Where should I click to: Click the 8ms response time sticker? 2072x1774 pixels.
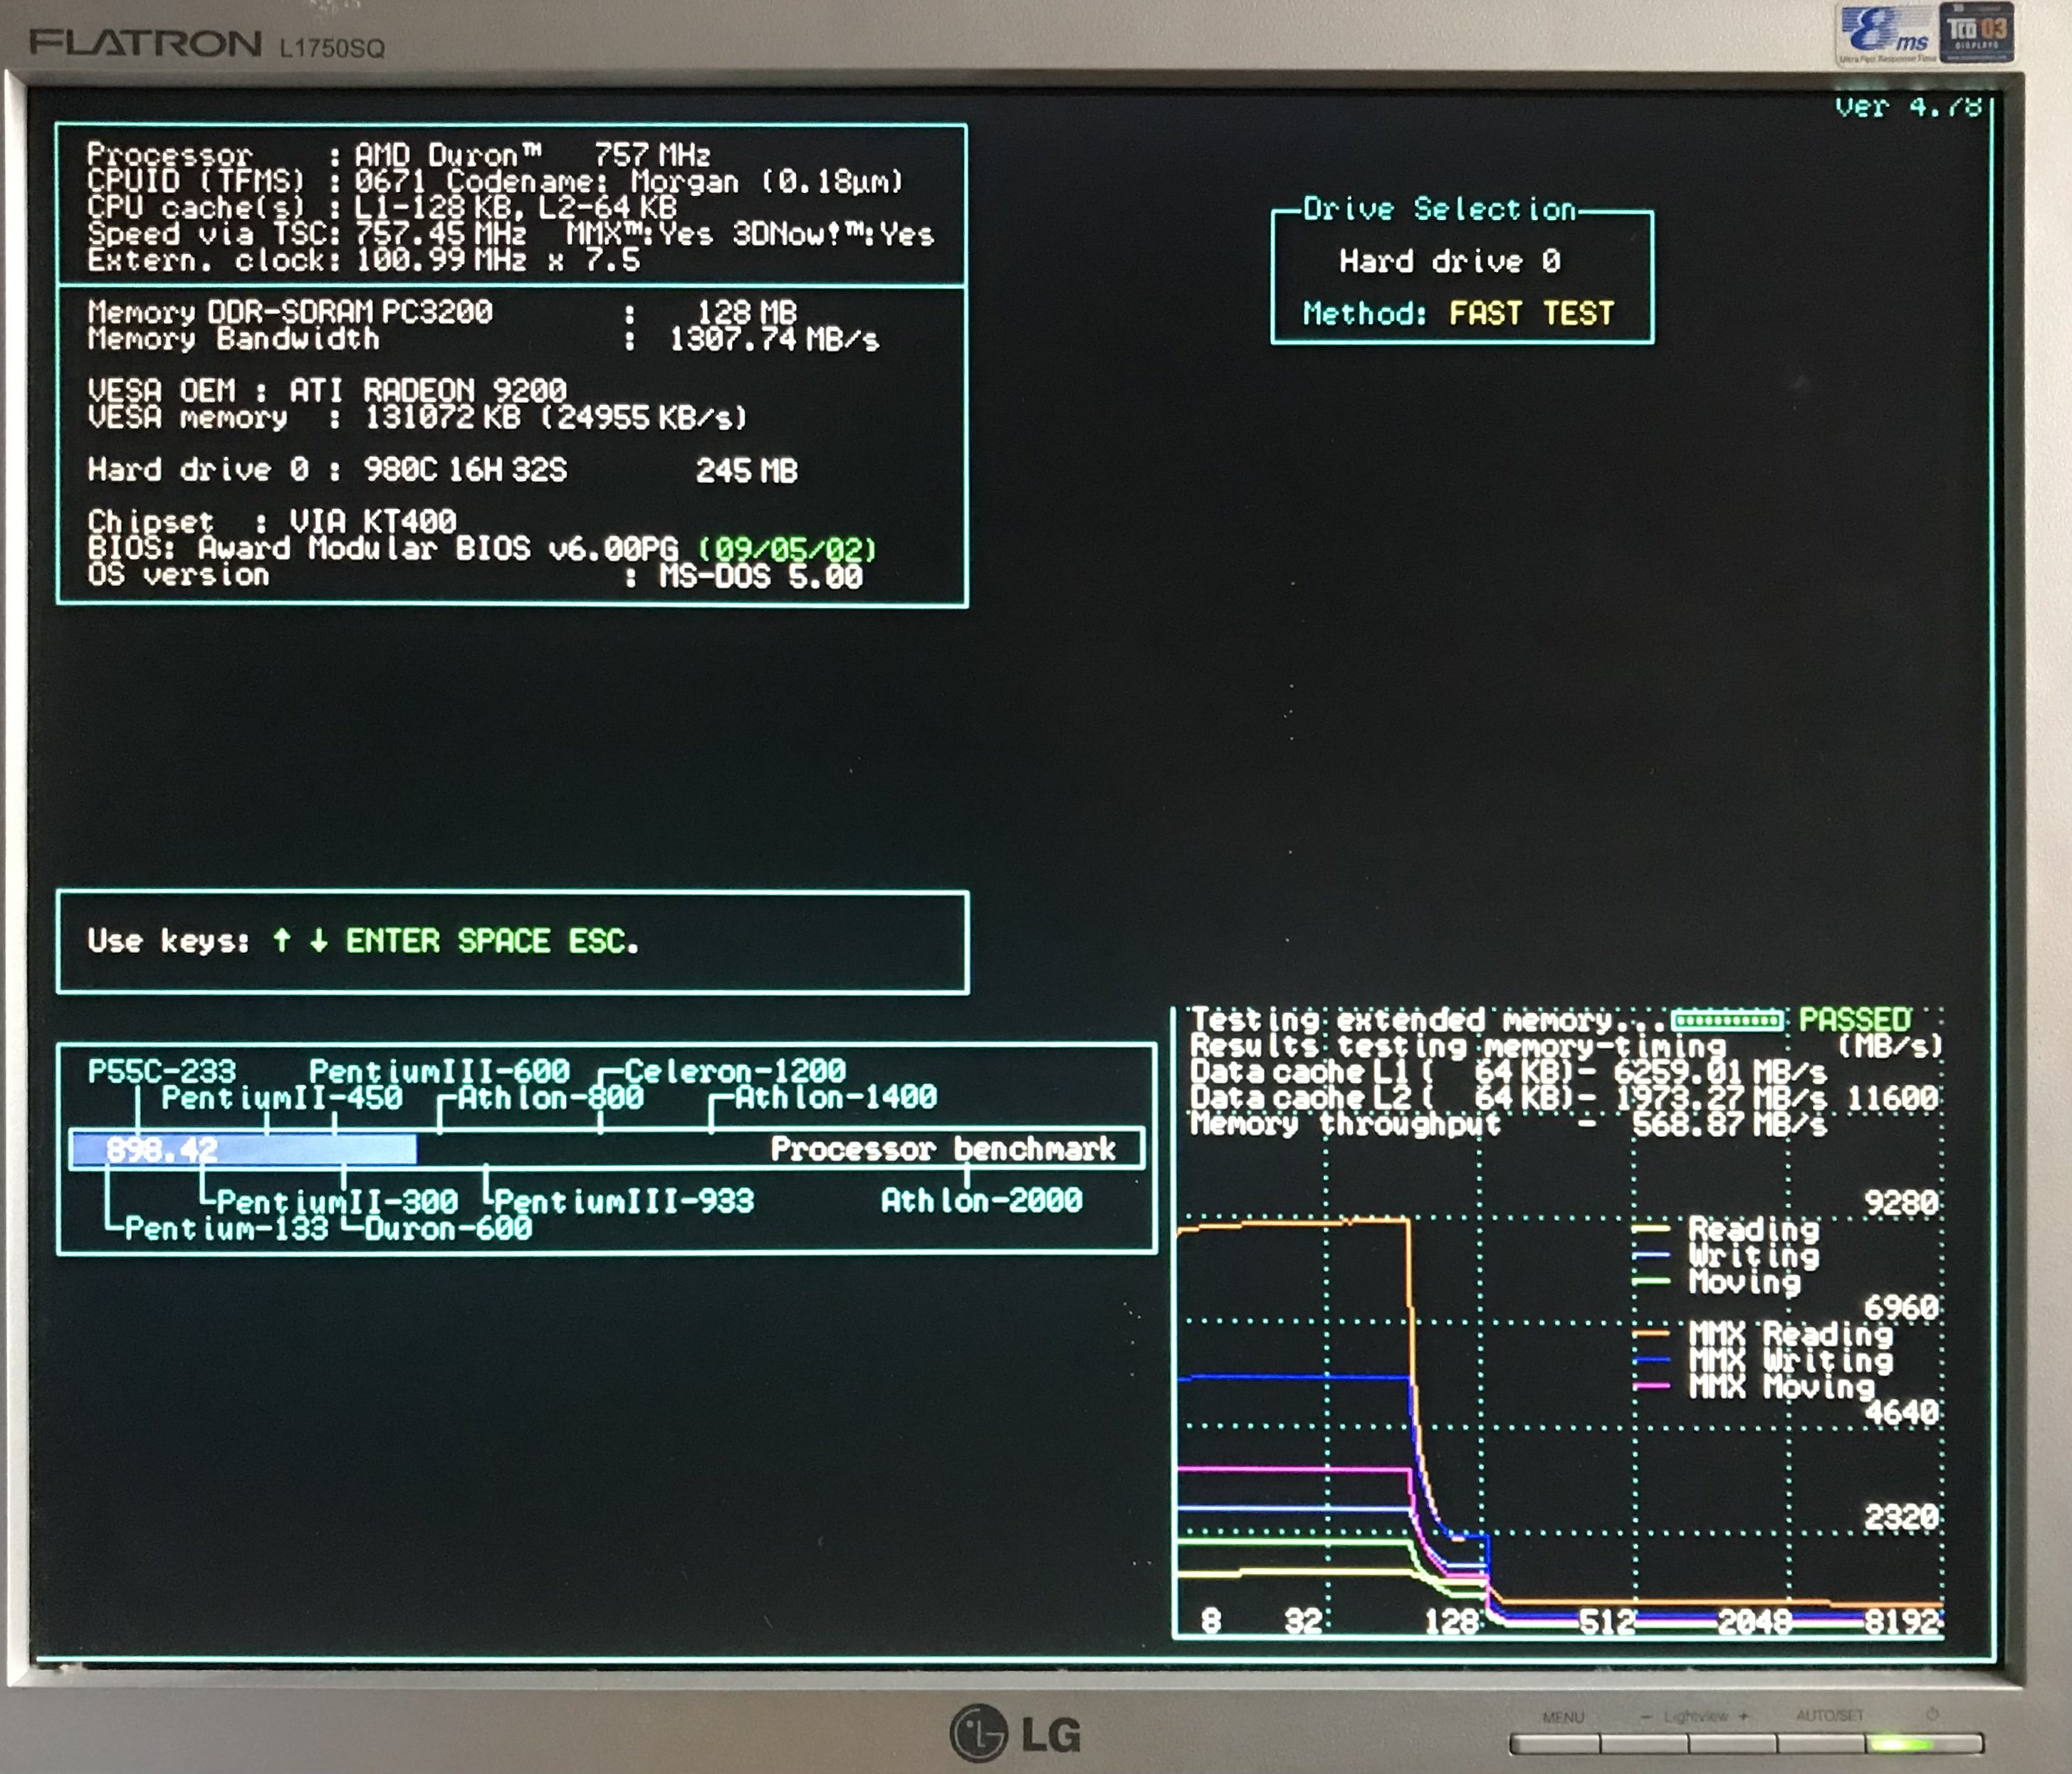(1886, 34)
